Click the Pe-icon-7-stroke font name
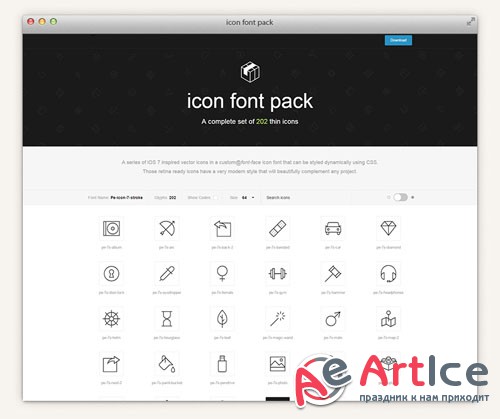The image size is (500, 419). tap(127, 198)
